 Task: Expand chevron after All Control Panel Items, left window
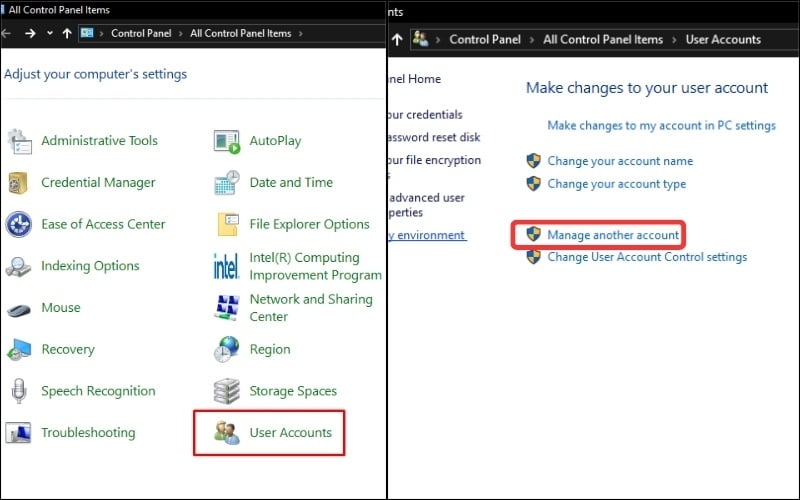tap(301, 34)
